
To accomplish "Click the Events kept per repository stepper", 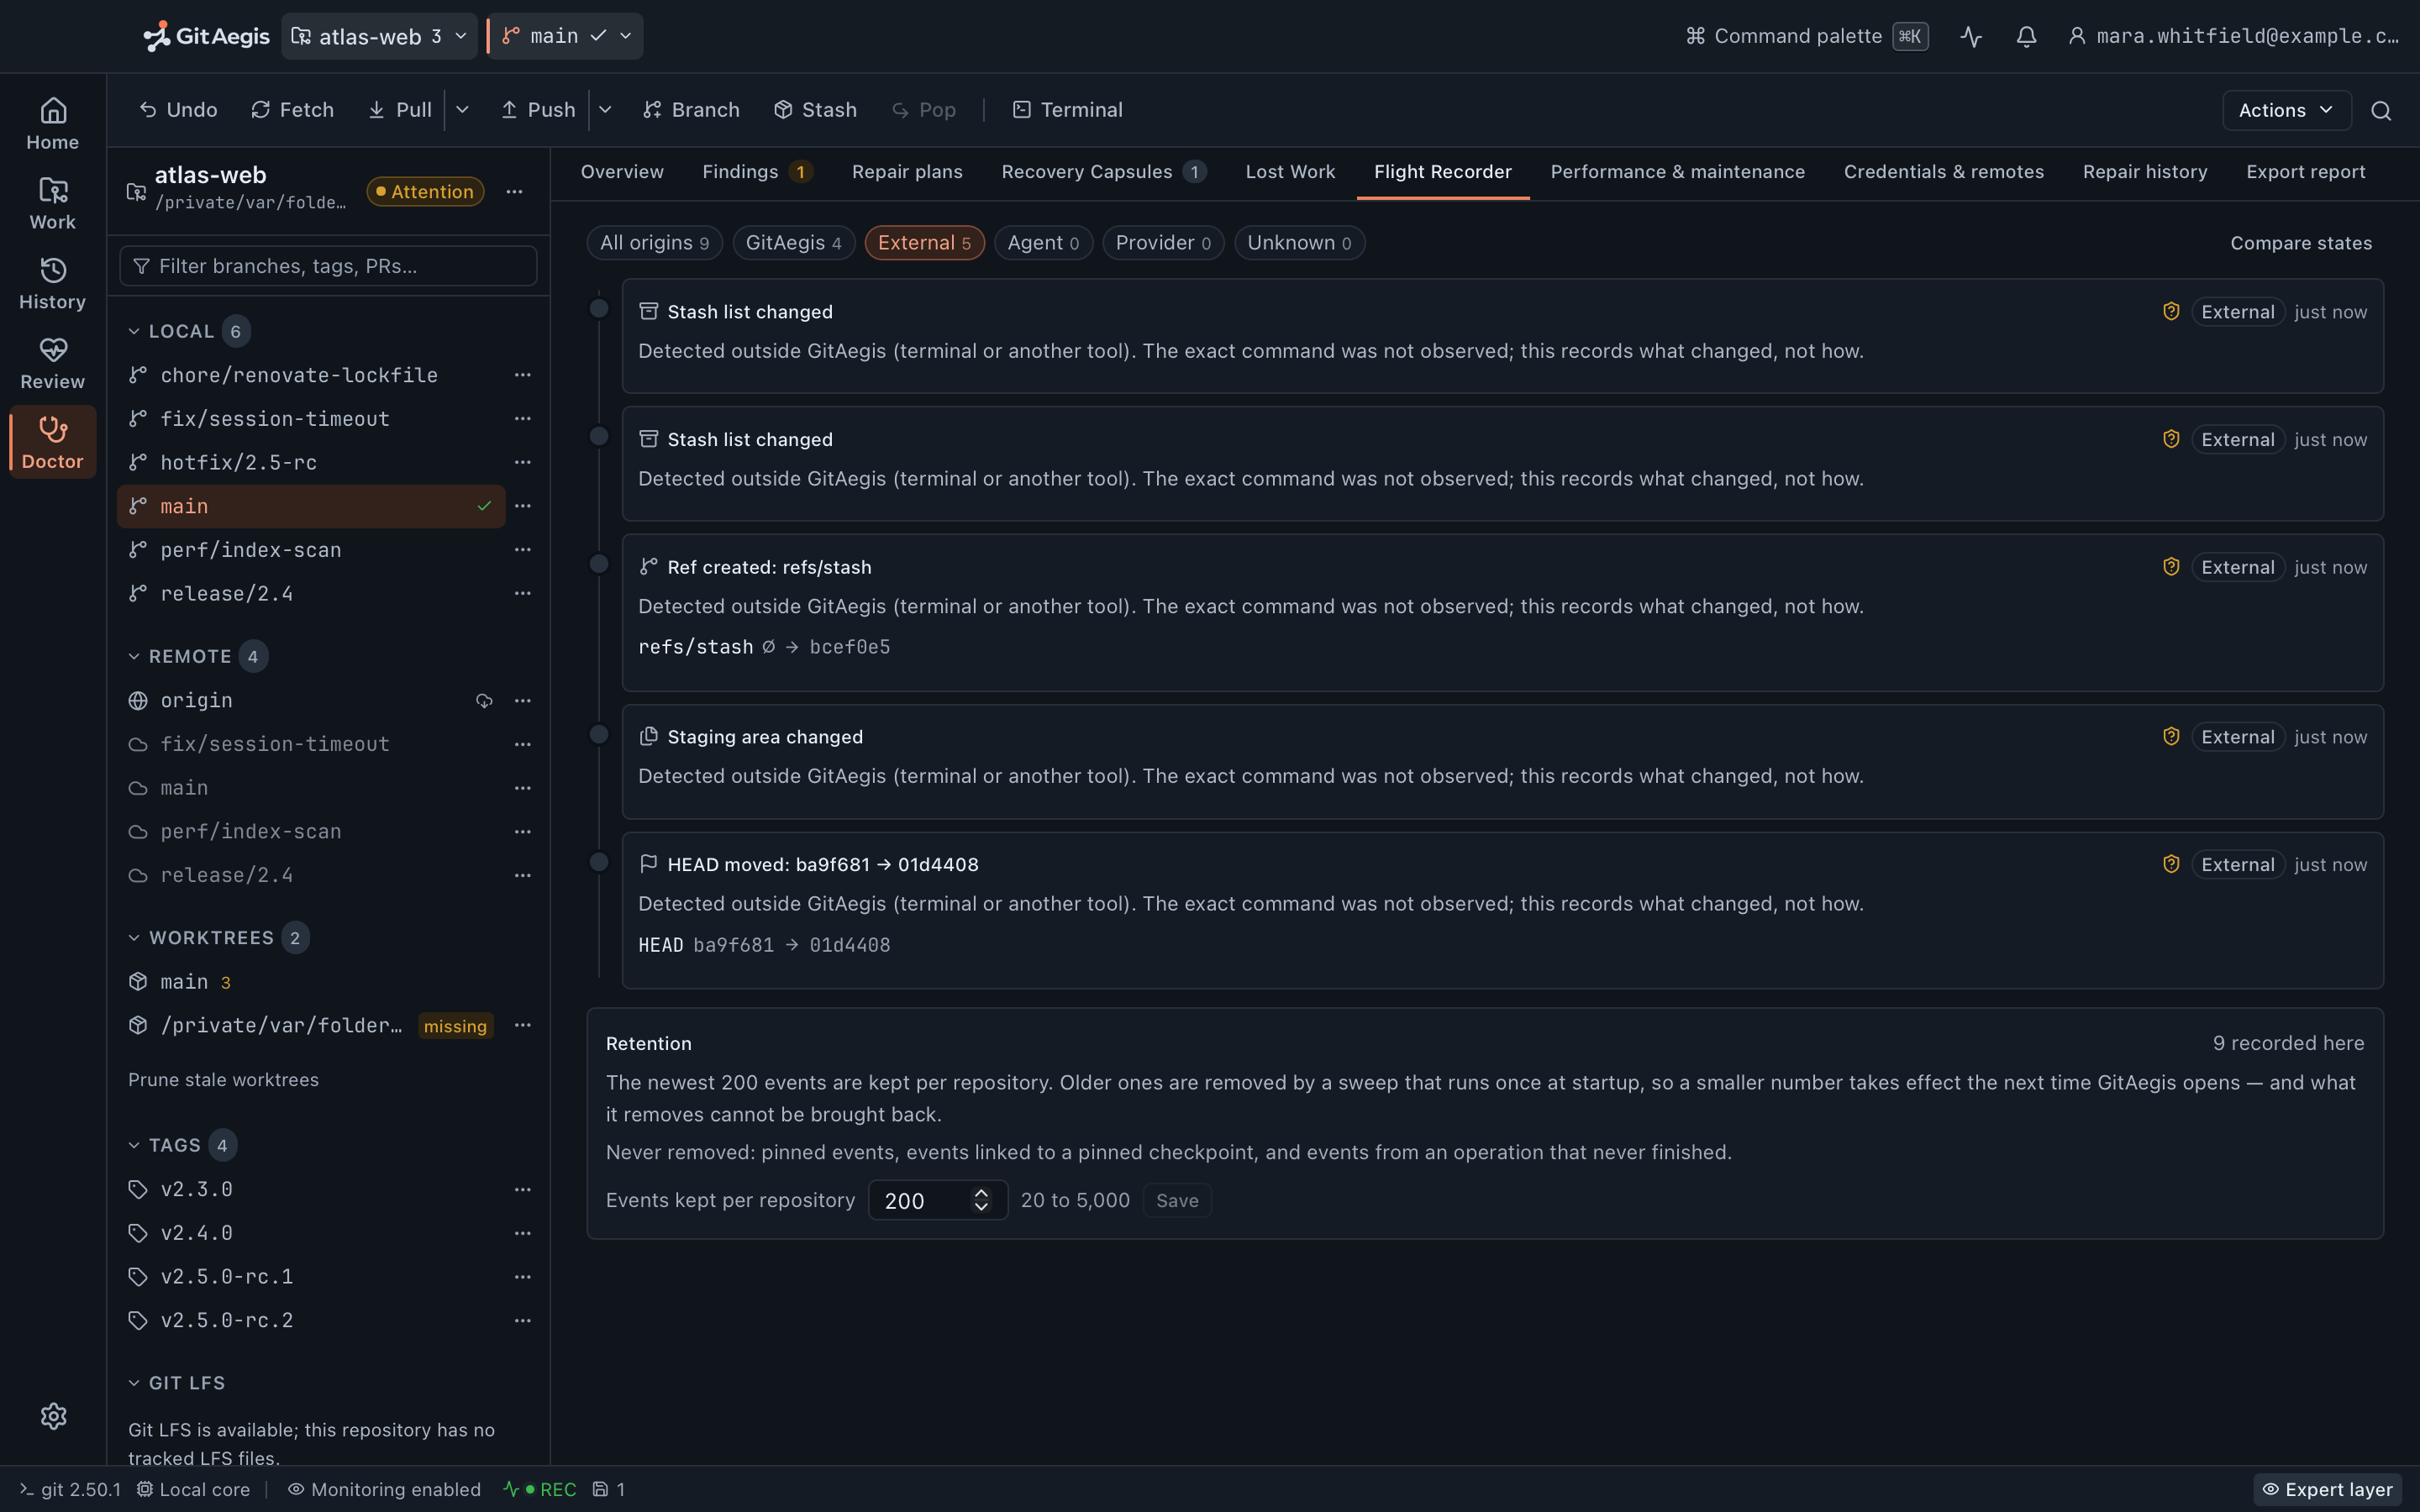I will click(x=981, y=1200).
